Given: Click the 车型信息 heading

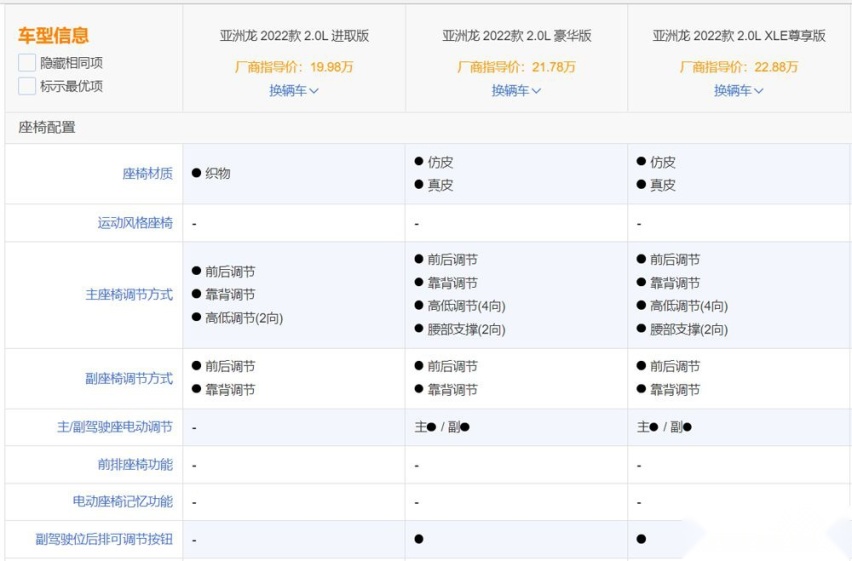Looking at the screenshot, I should (x=53, y=35).
